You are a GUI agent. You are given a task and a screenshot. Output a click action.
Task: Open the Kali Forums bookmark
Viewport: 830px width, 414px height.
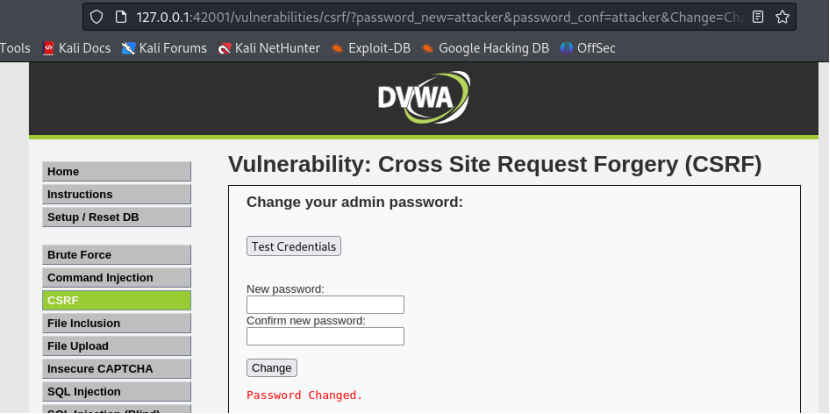click(164, 48)
